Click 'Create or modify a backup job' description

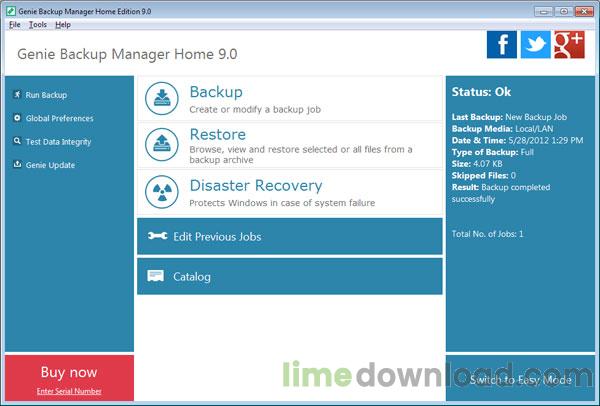(255, 109)
